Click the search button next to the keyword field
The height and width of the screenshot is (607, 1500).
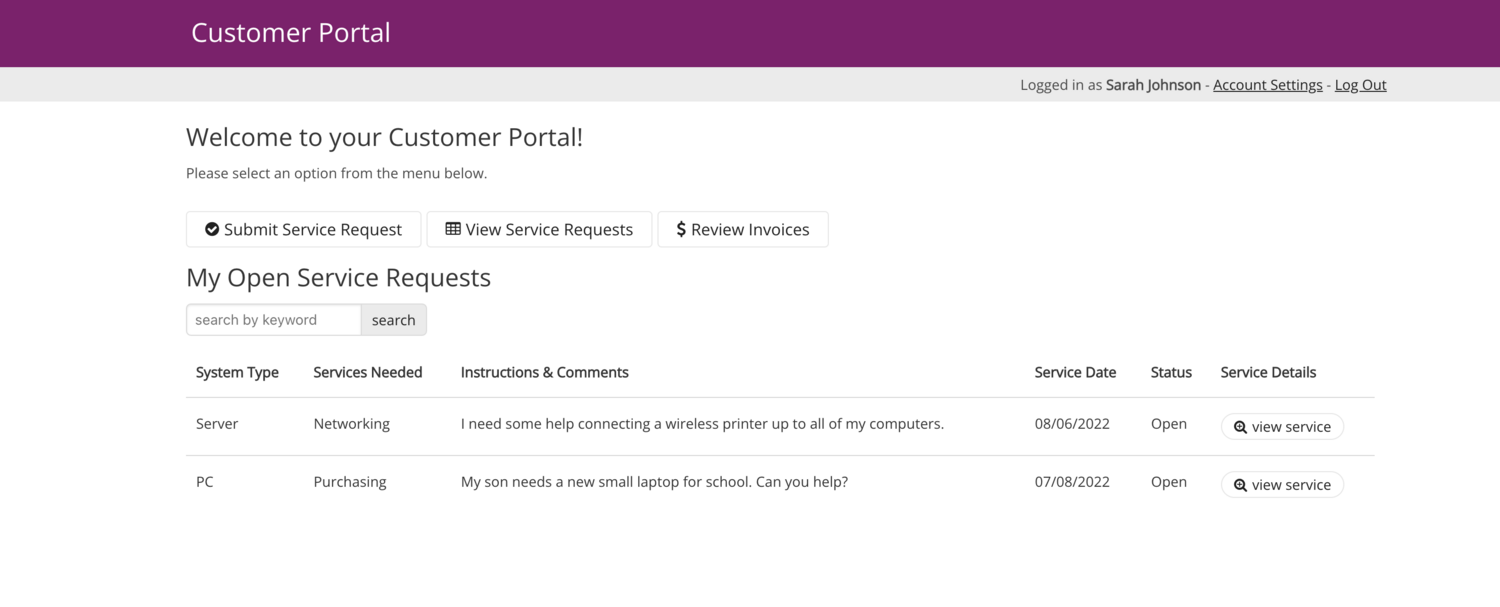[393, 319]
